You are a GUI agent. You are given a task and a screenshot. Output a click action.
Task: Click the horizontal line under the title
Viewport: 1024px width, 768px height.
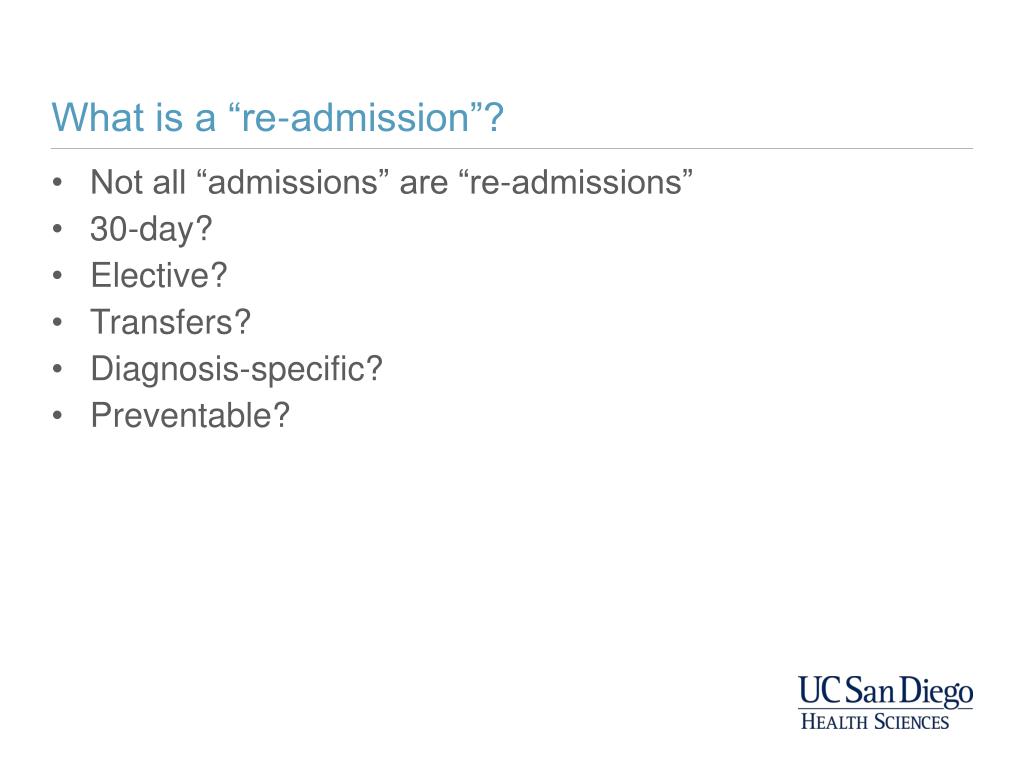(x=512, y=149)
